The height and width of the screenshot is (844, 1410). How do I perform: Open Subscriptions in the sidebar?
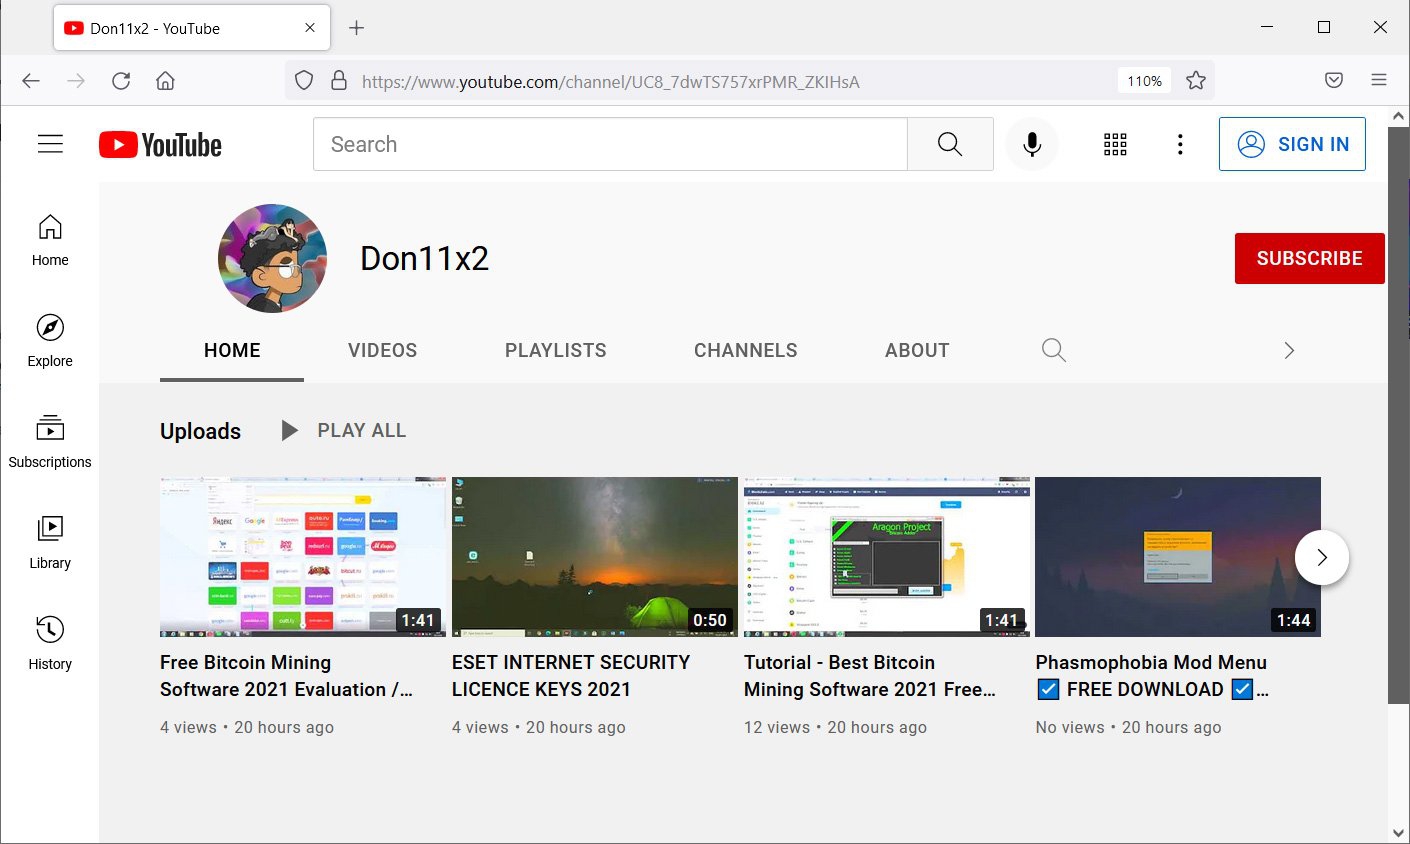[50, 441]
